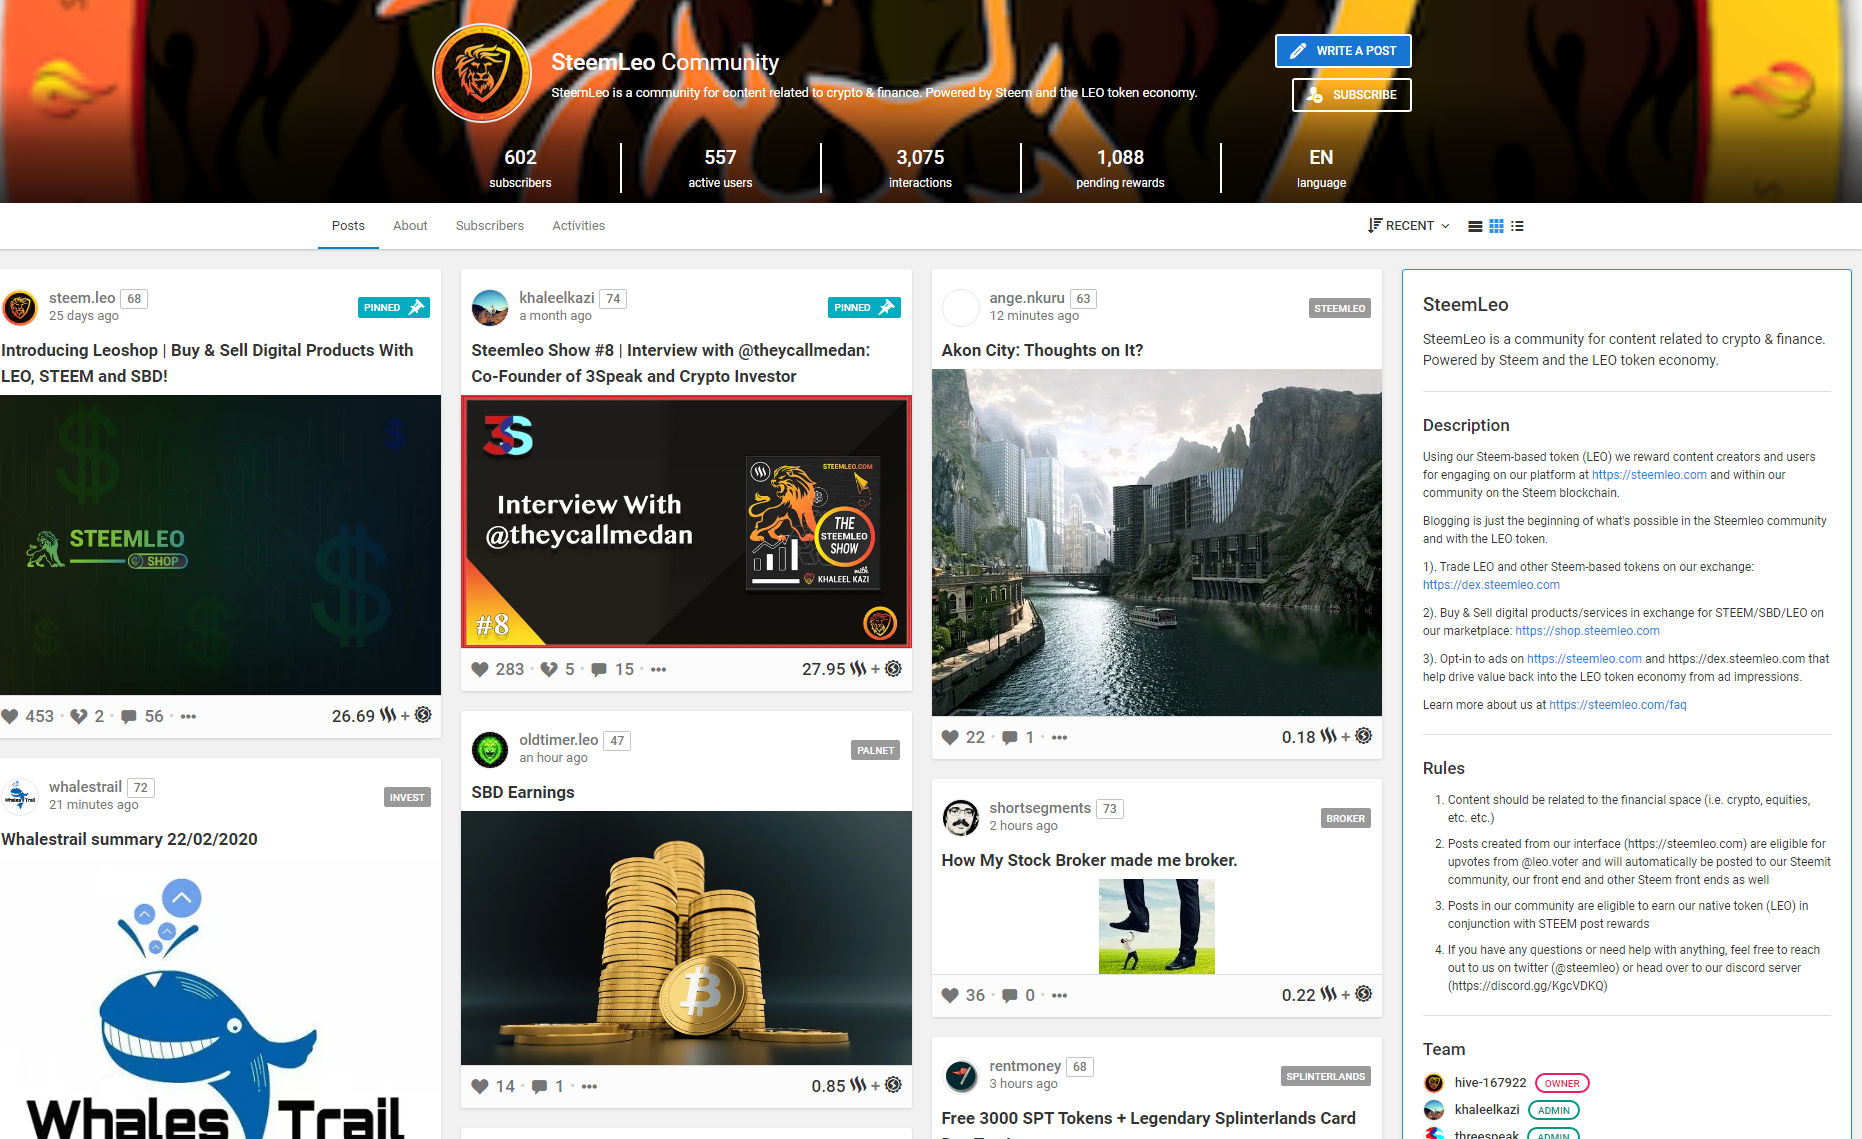This screenshot has height=1139, width=1862.
Task: Open the Bitcoin coins thumbnail image
Action: tap(686, 937)
